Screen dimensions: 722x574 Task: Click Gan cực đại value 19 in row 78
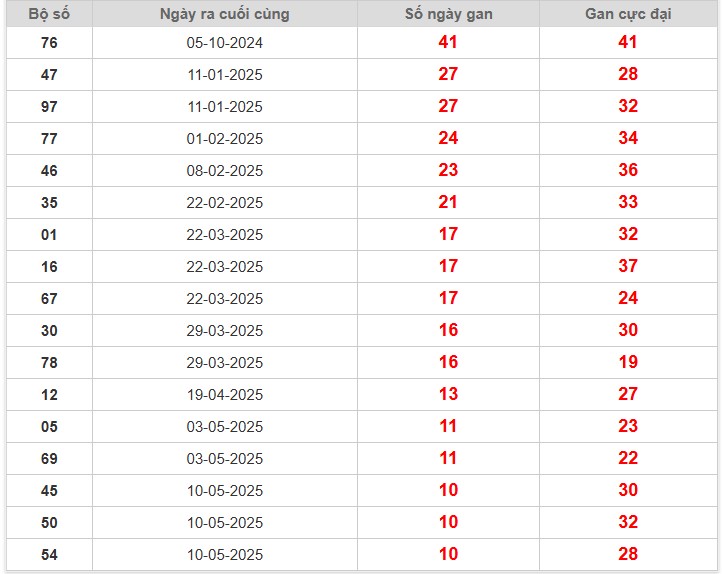(627, 362)
